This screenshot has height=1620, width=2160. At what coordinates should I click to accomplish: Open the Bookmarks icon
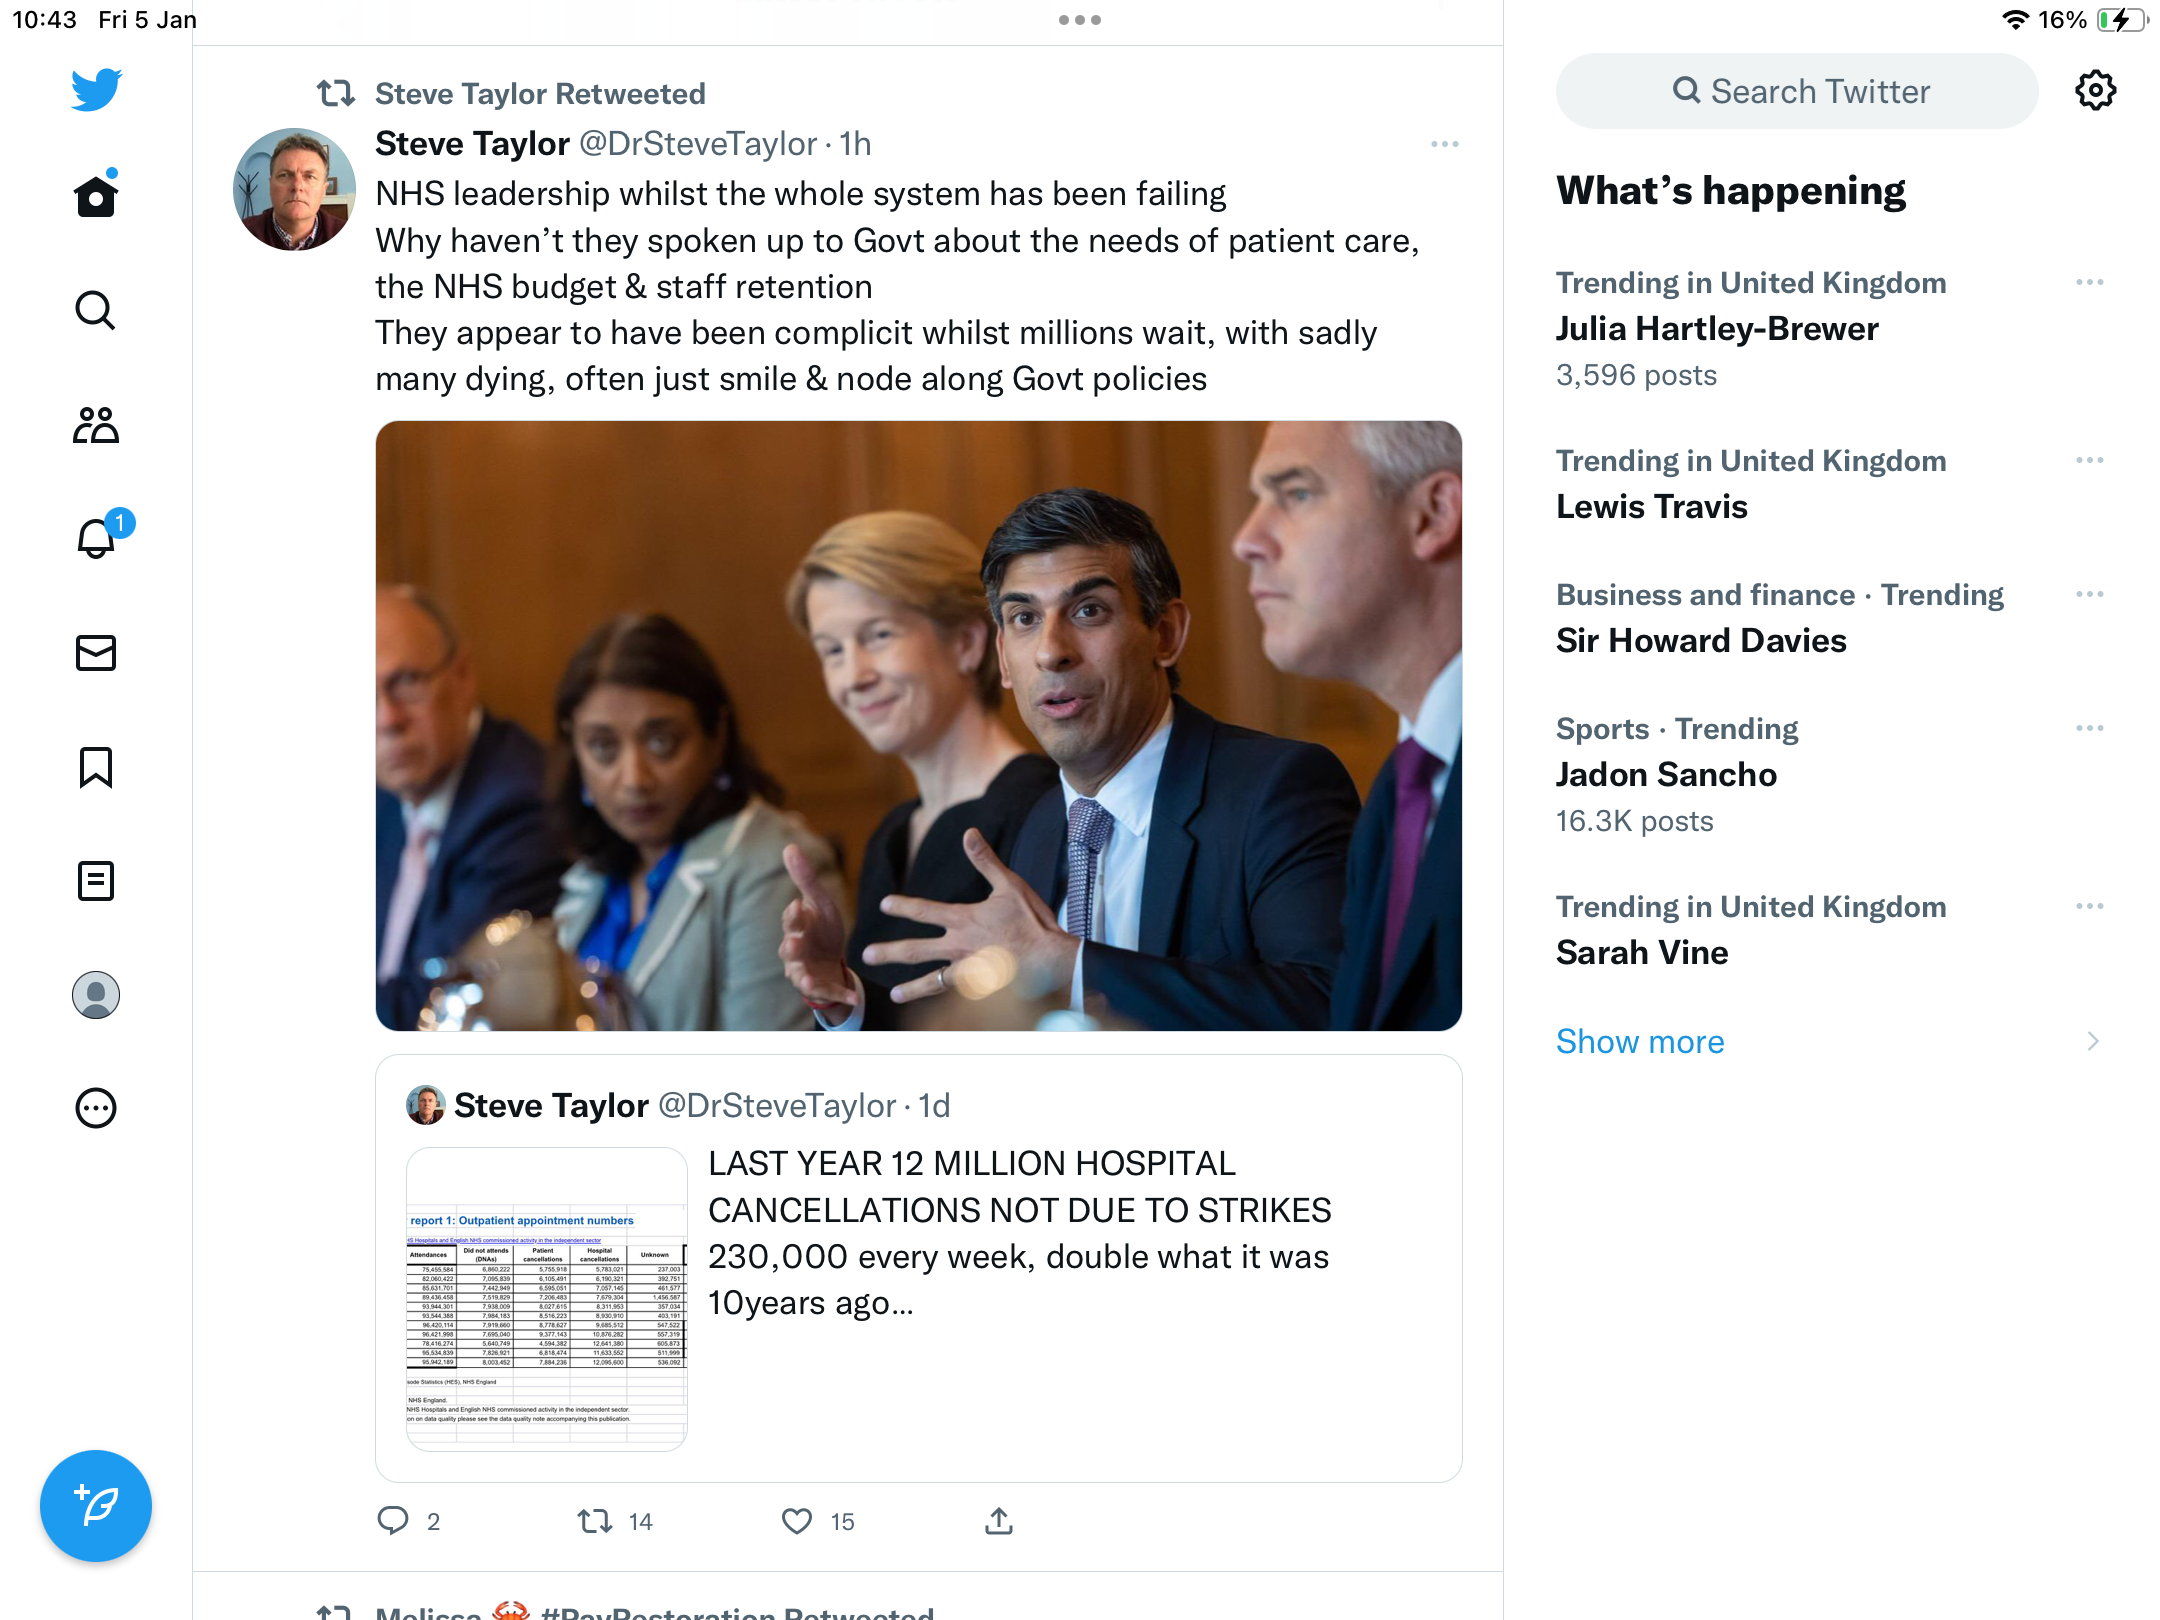click(96, 767)
